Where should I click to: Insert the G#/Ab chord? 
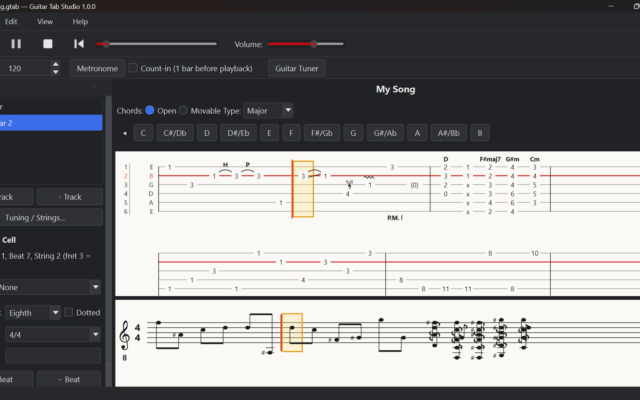(385, 133)
